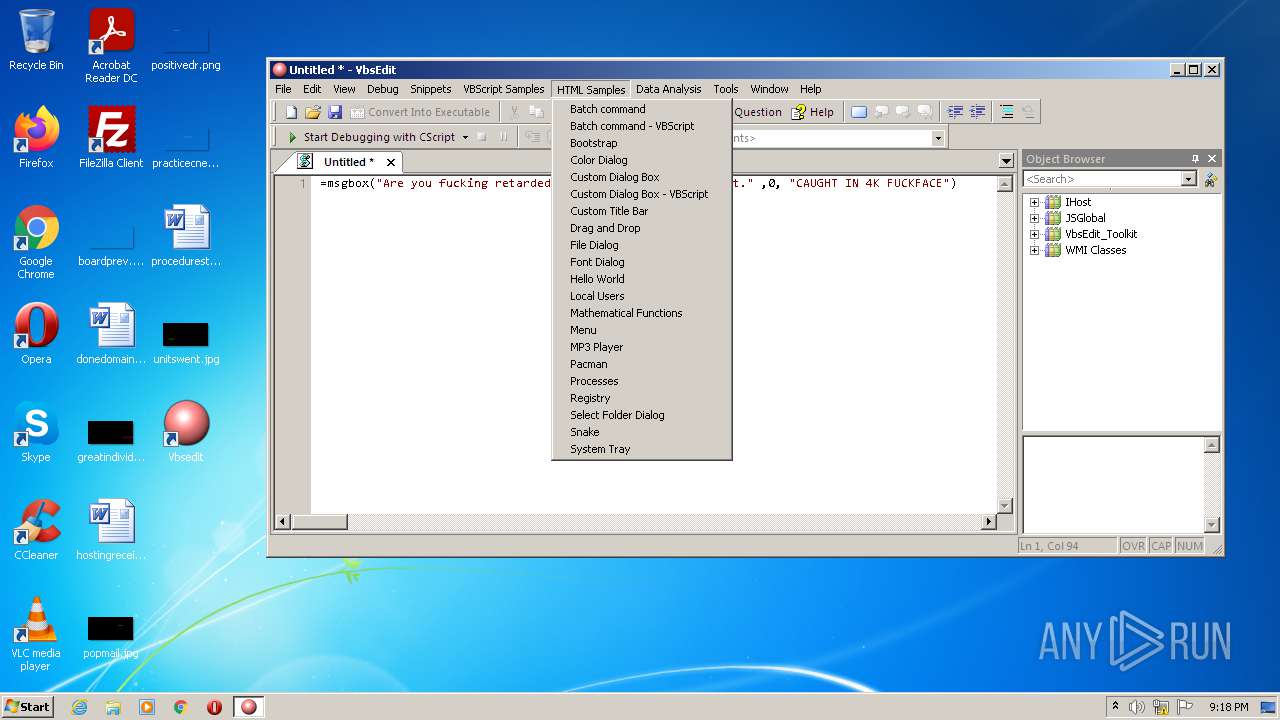
Task: Click the Question toolbar button
Action: (758, 112)
